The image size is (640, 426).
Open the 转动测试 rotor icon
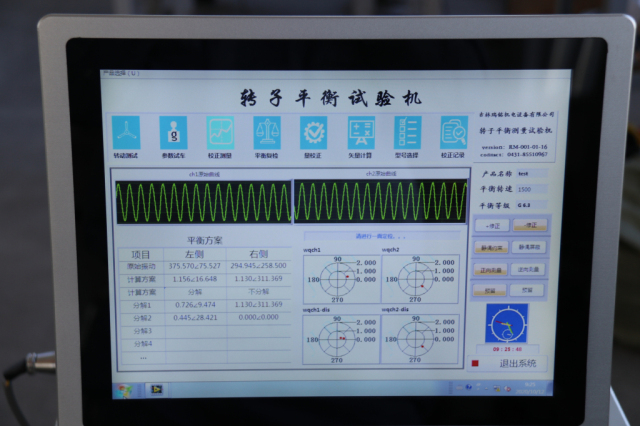tap(126, 133)
